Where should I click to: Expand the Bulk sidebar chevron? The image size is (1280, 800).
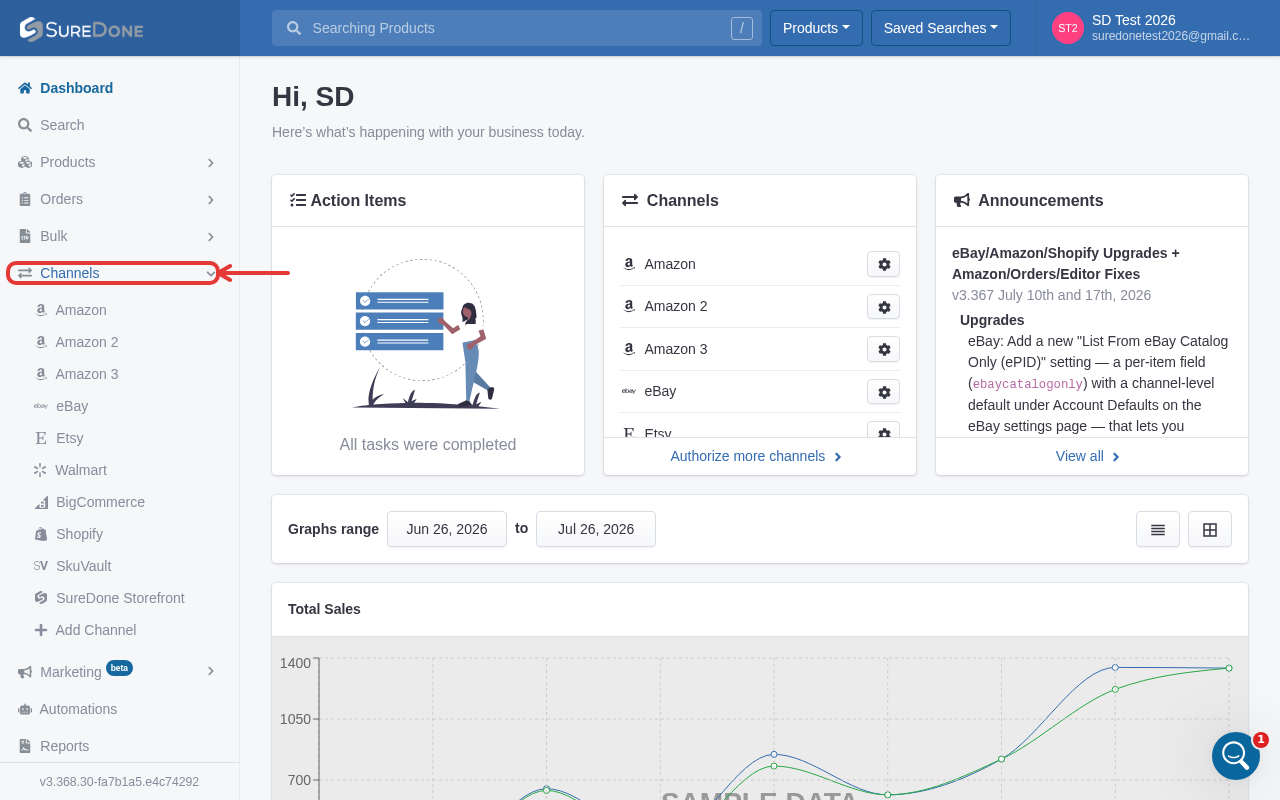point(211,236)
